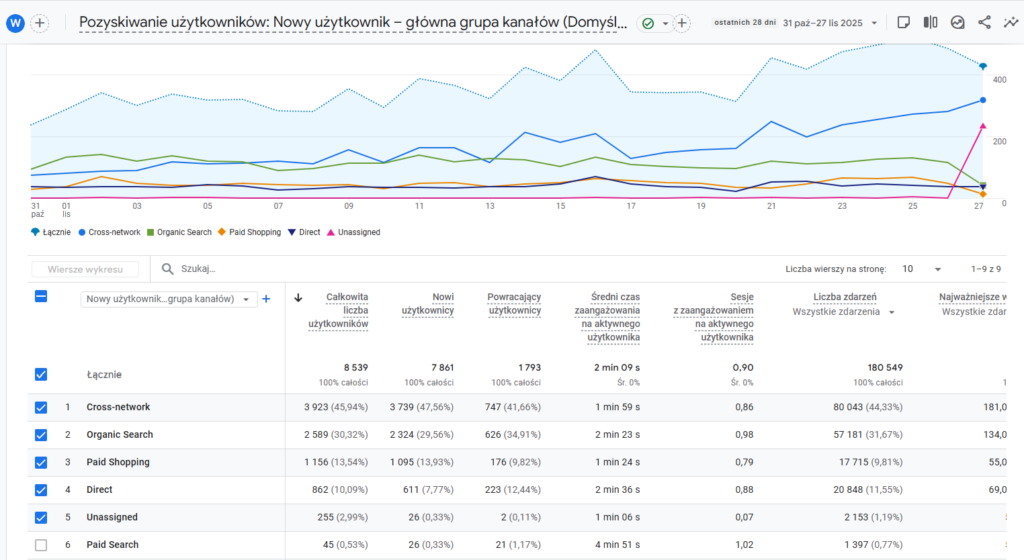Open the date range dropdown
Screen dimensions: 1024x560
(831, 23)
